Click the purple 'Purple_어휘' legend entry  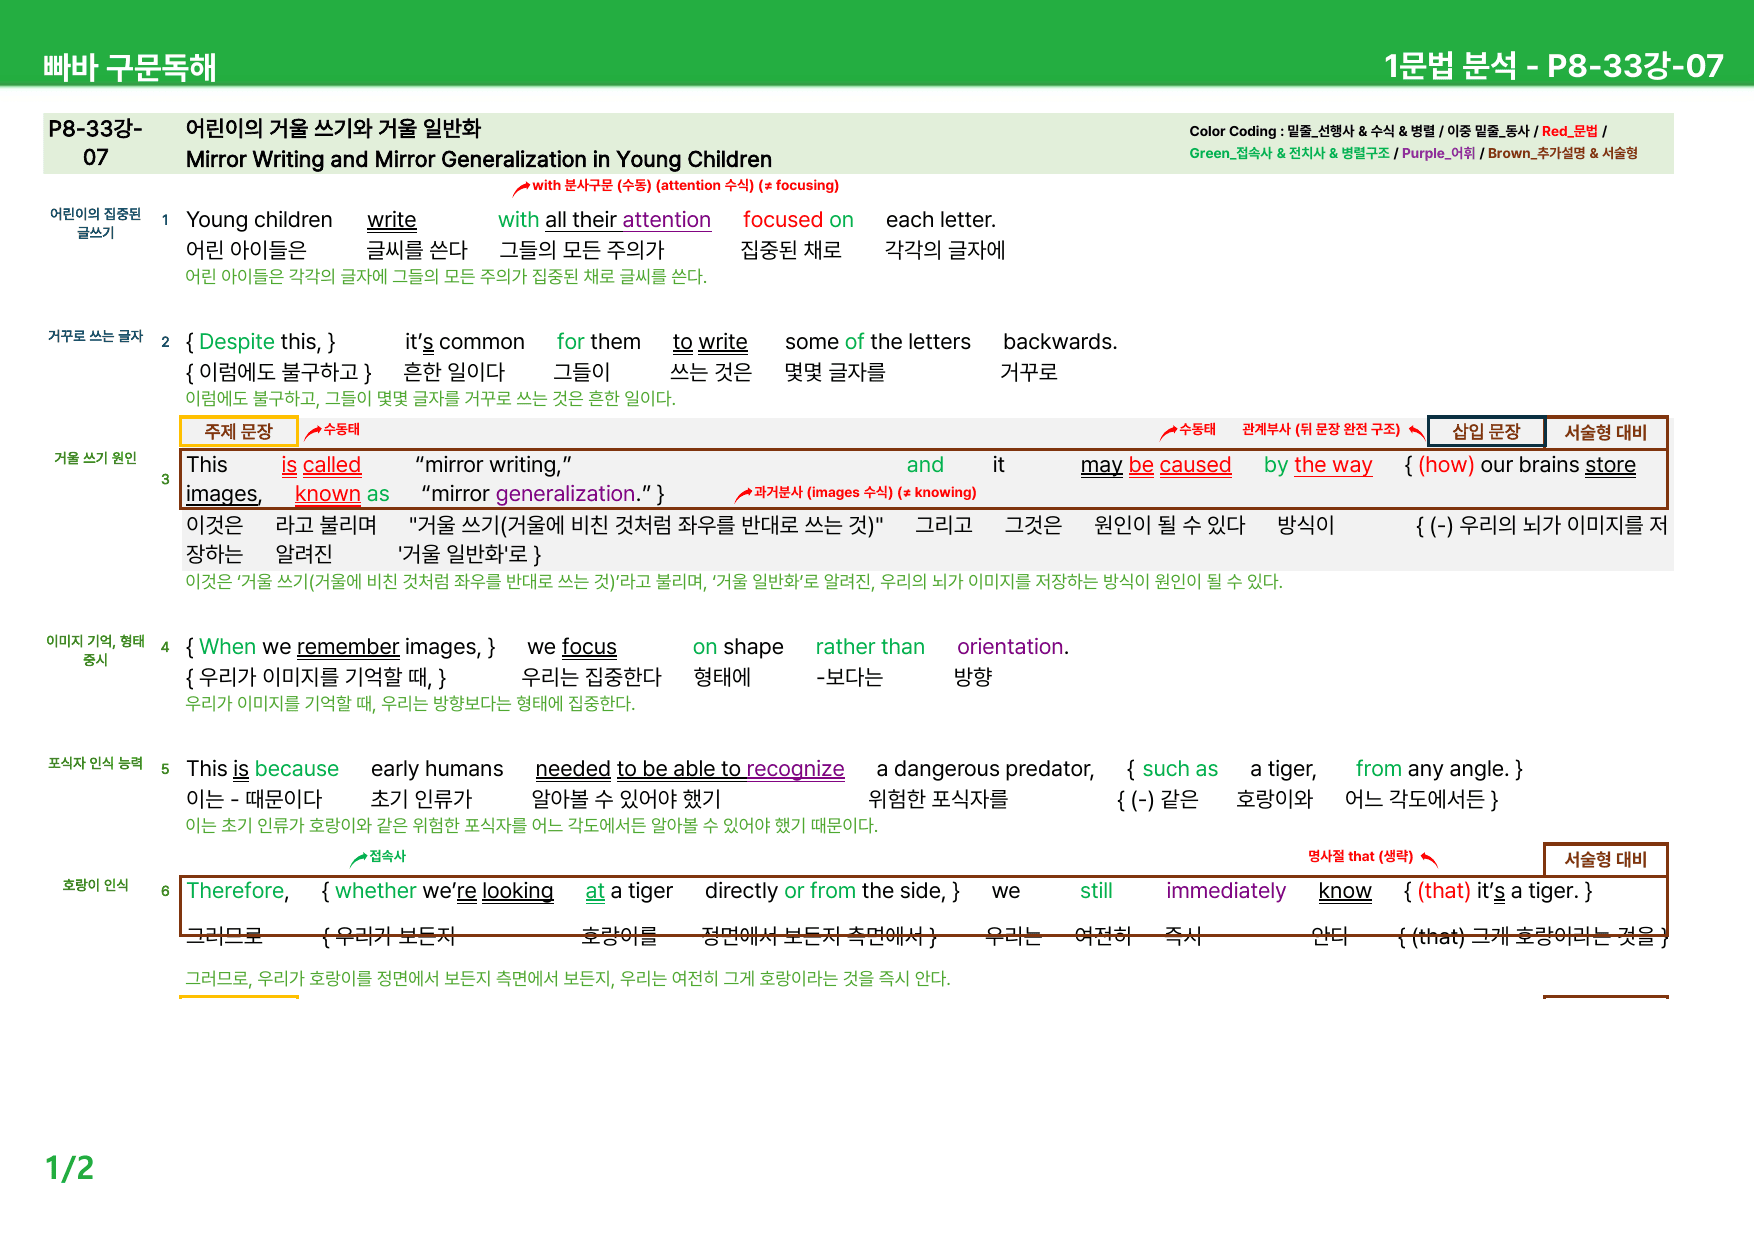coord(1438,153)
